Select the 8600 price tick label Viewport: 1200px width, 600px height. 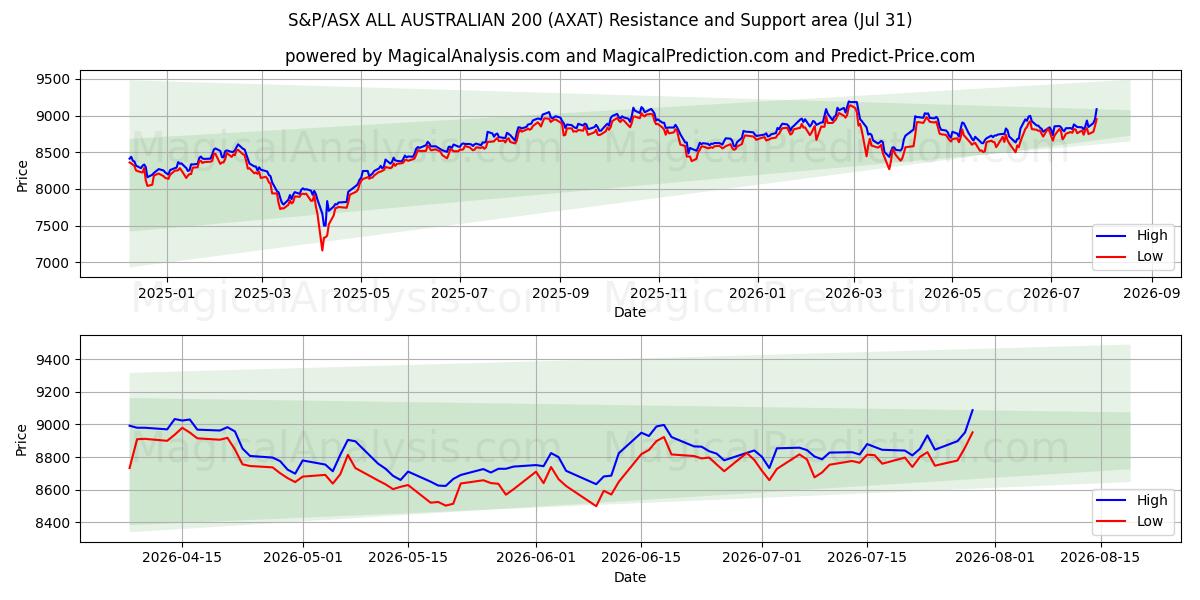click(54, 490)
